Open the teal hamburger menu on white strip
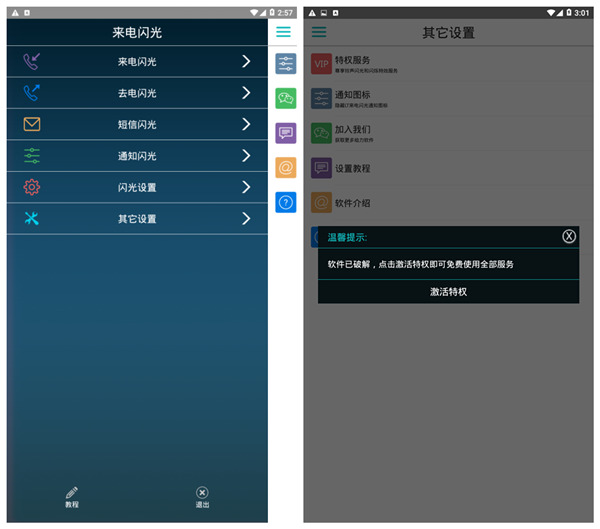The height and width of the screenshot is (529, 600). pyautogui.click(x=283, y=32)
